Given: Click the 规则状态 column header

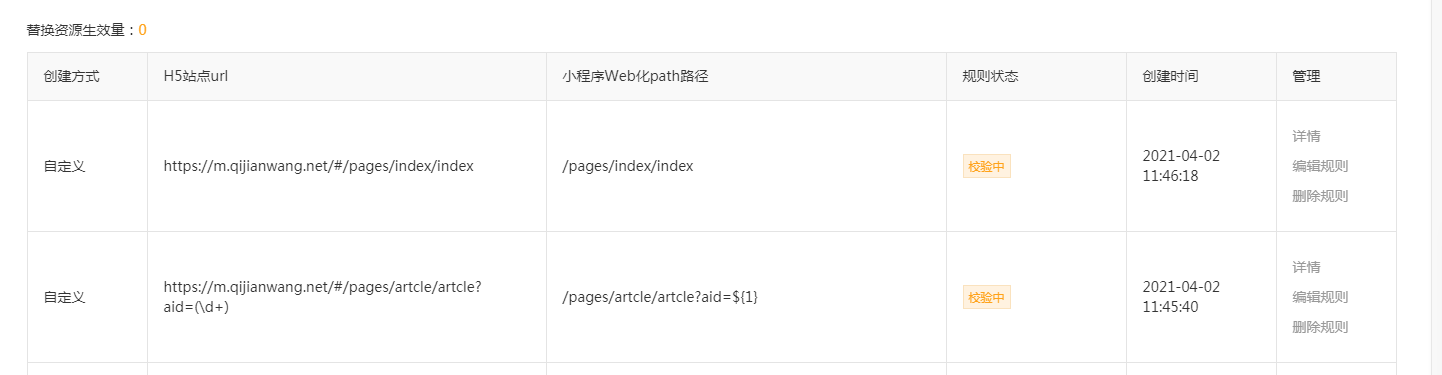Looking at the screenshot, I should pyautogui.click(x=990, y=76).
